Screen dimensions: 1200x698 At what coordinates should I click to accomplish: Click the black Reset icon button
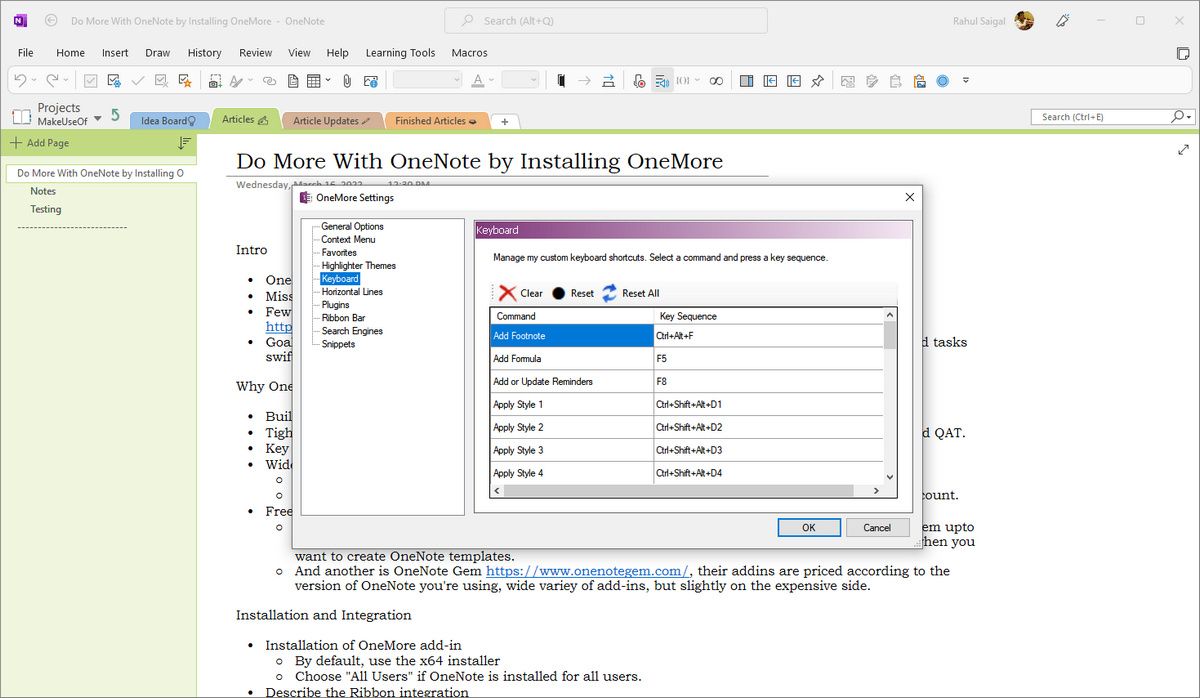(559, 293)
